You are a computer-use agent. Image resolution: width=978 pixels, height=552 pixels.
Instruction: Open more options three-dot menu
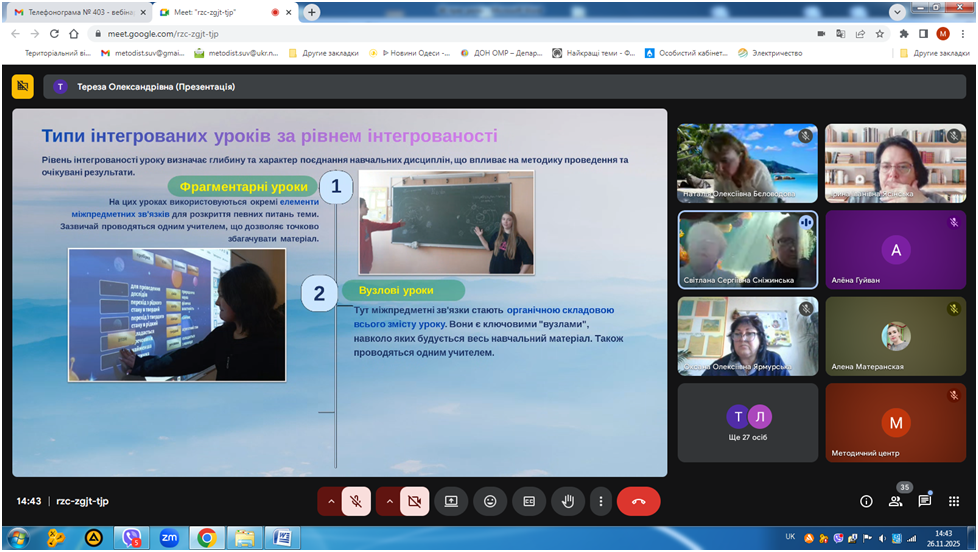tap(600, 501)
